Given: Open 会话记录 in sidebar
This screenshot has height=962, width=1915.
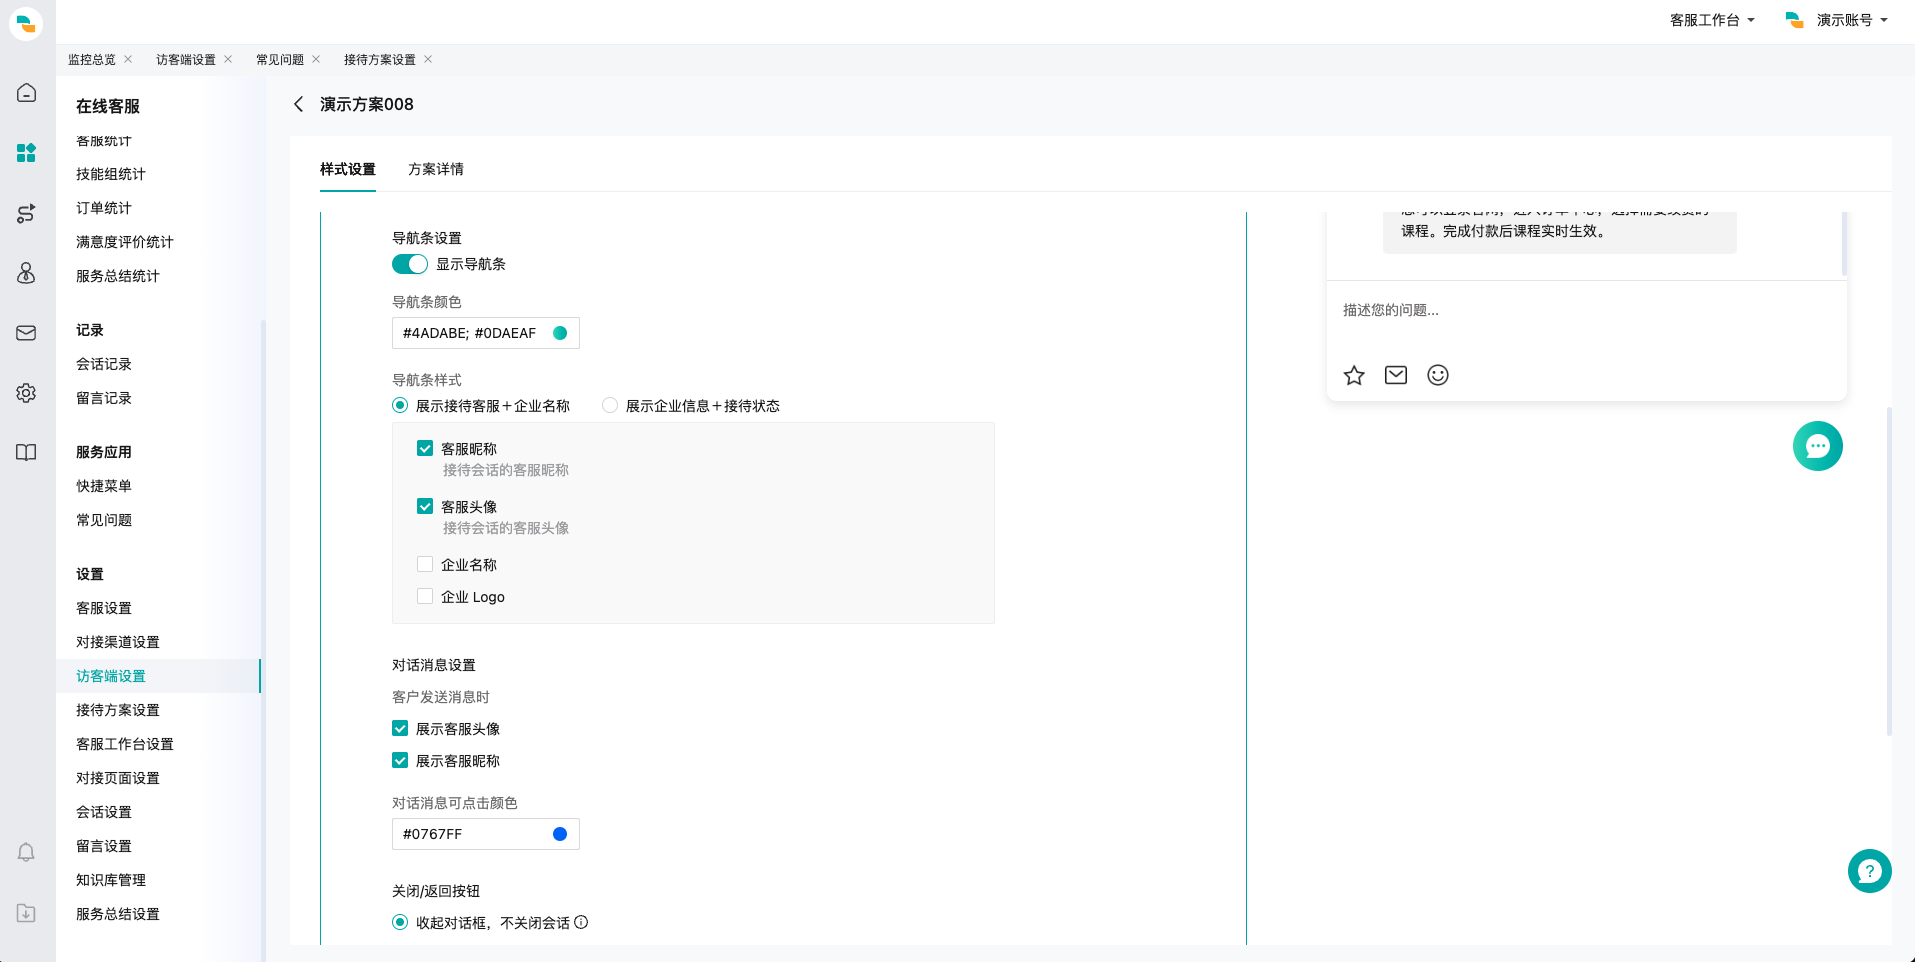Looking at the screenshot, I should coord(104,364).
